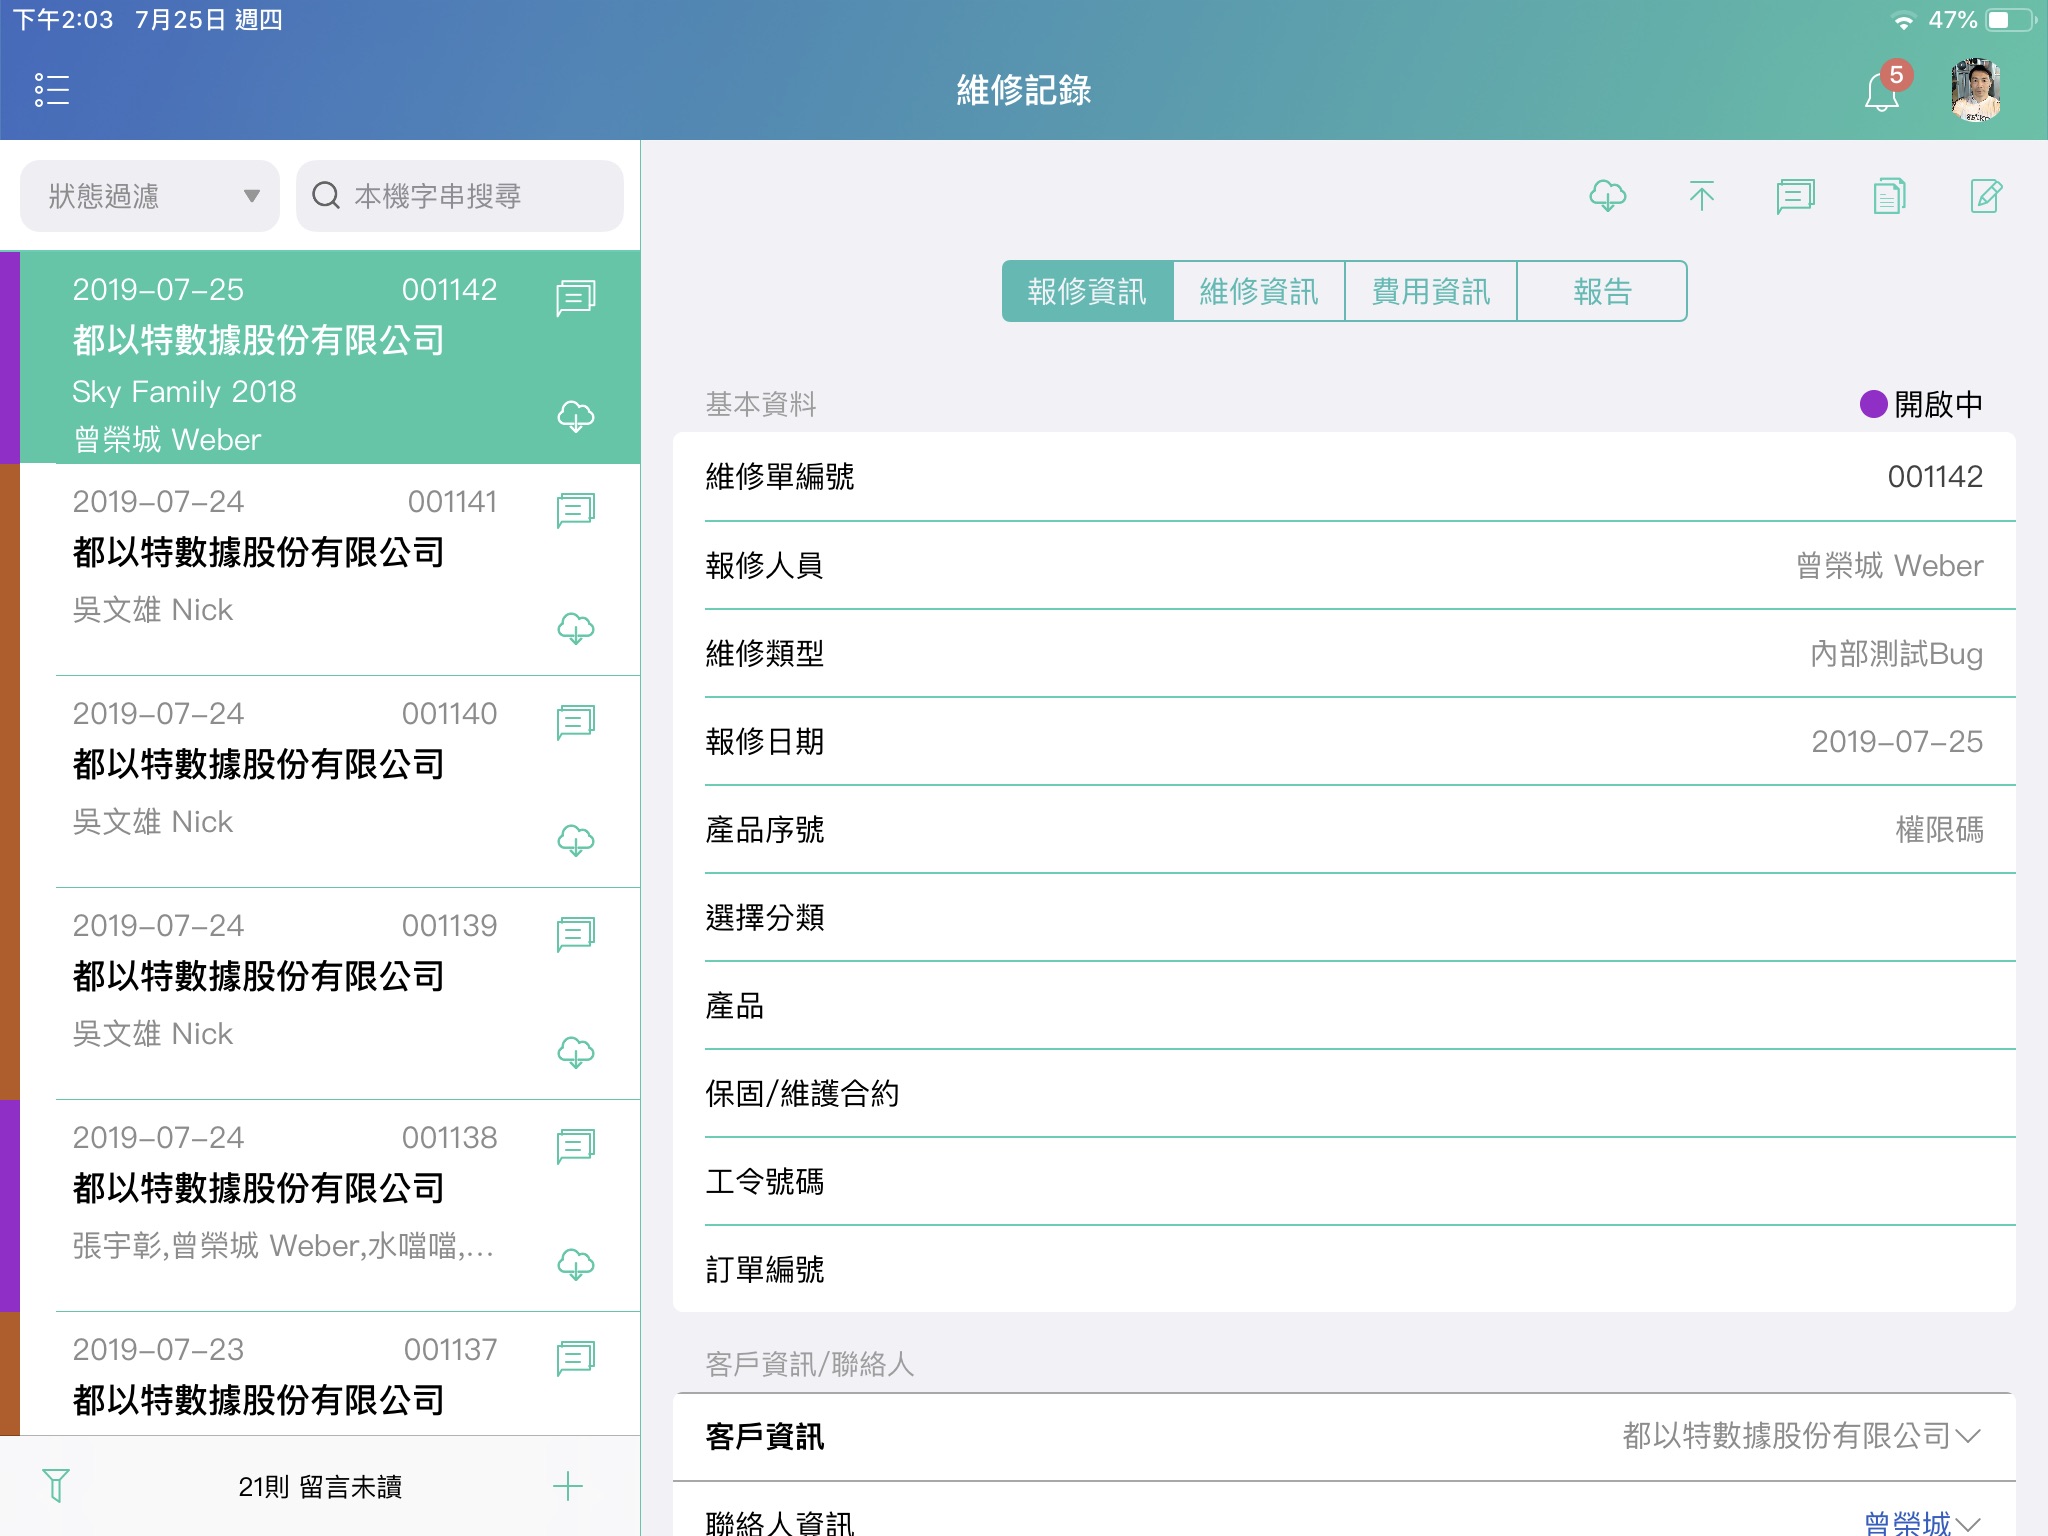Add new record with plus icon
This screenshot has width=2048, height=1536.
pos(568,1486)
